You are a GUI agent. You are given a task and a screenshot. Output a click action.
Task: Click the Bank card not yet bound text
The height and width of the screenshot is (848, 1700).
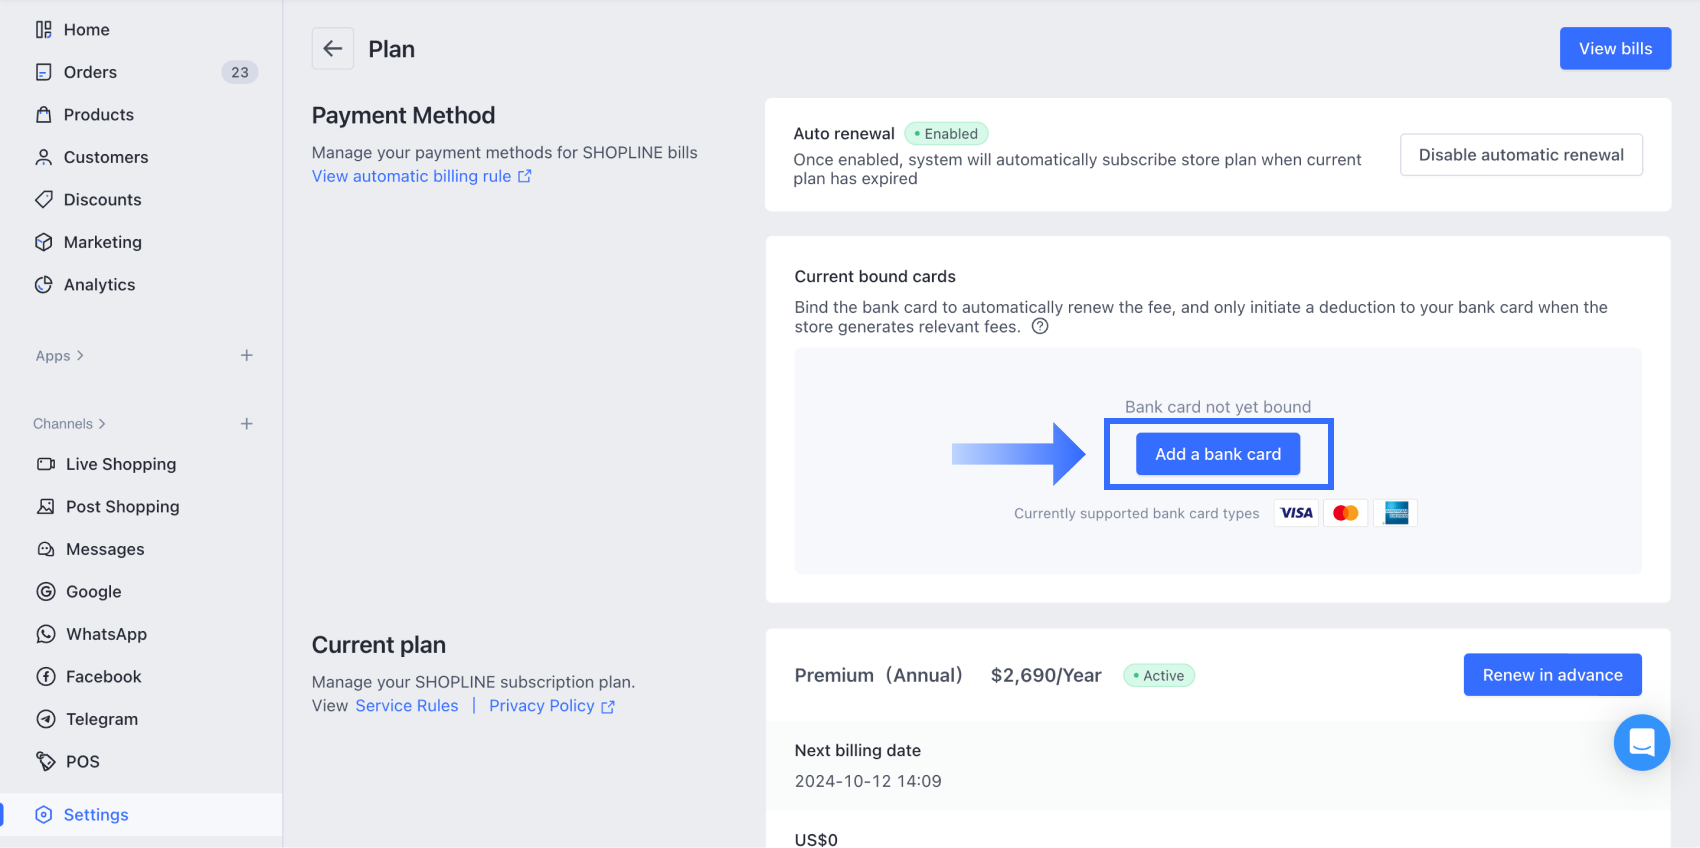pyautogui.click(x=1218, y=407)
